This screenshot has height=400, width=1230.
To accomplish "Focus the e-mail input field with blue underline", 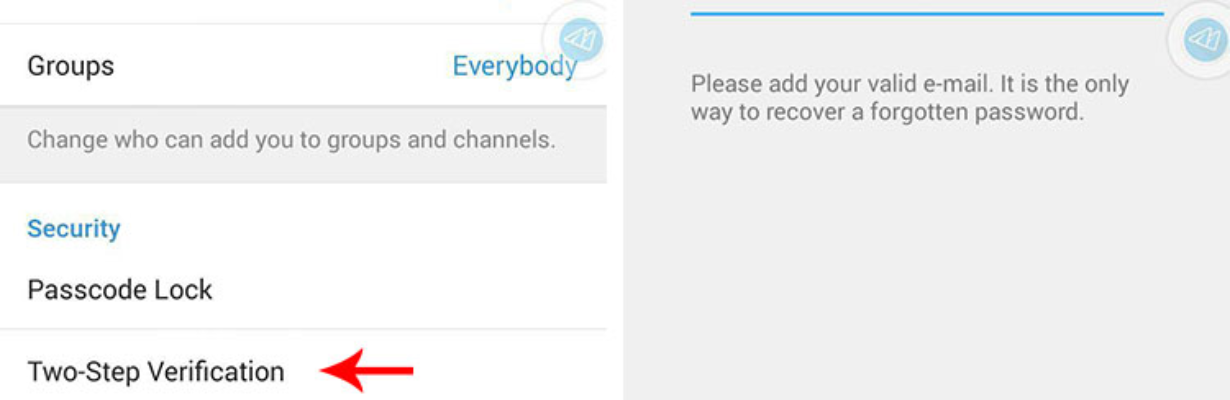I will click(926, 6).
